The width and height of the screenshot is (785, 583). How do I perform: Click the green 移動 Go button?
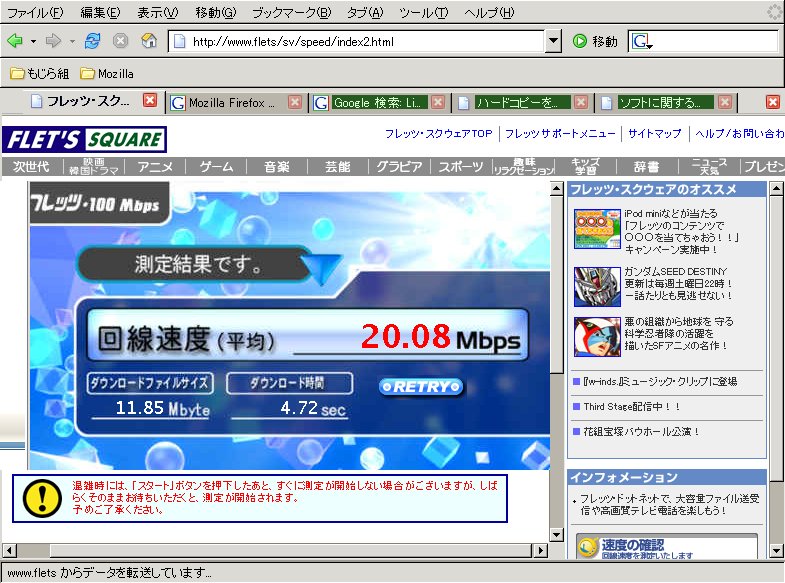pos(595,41)
